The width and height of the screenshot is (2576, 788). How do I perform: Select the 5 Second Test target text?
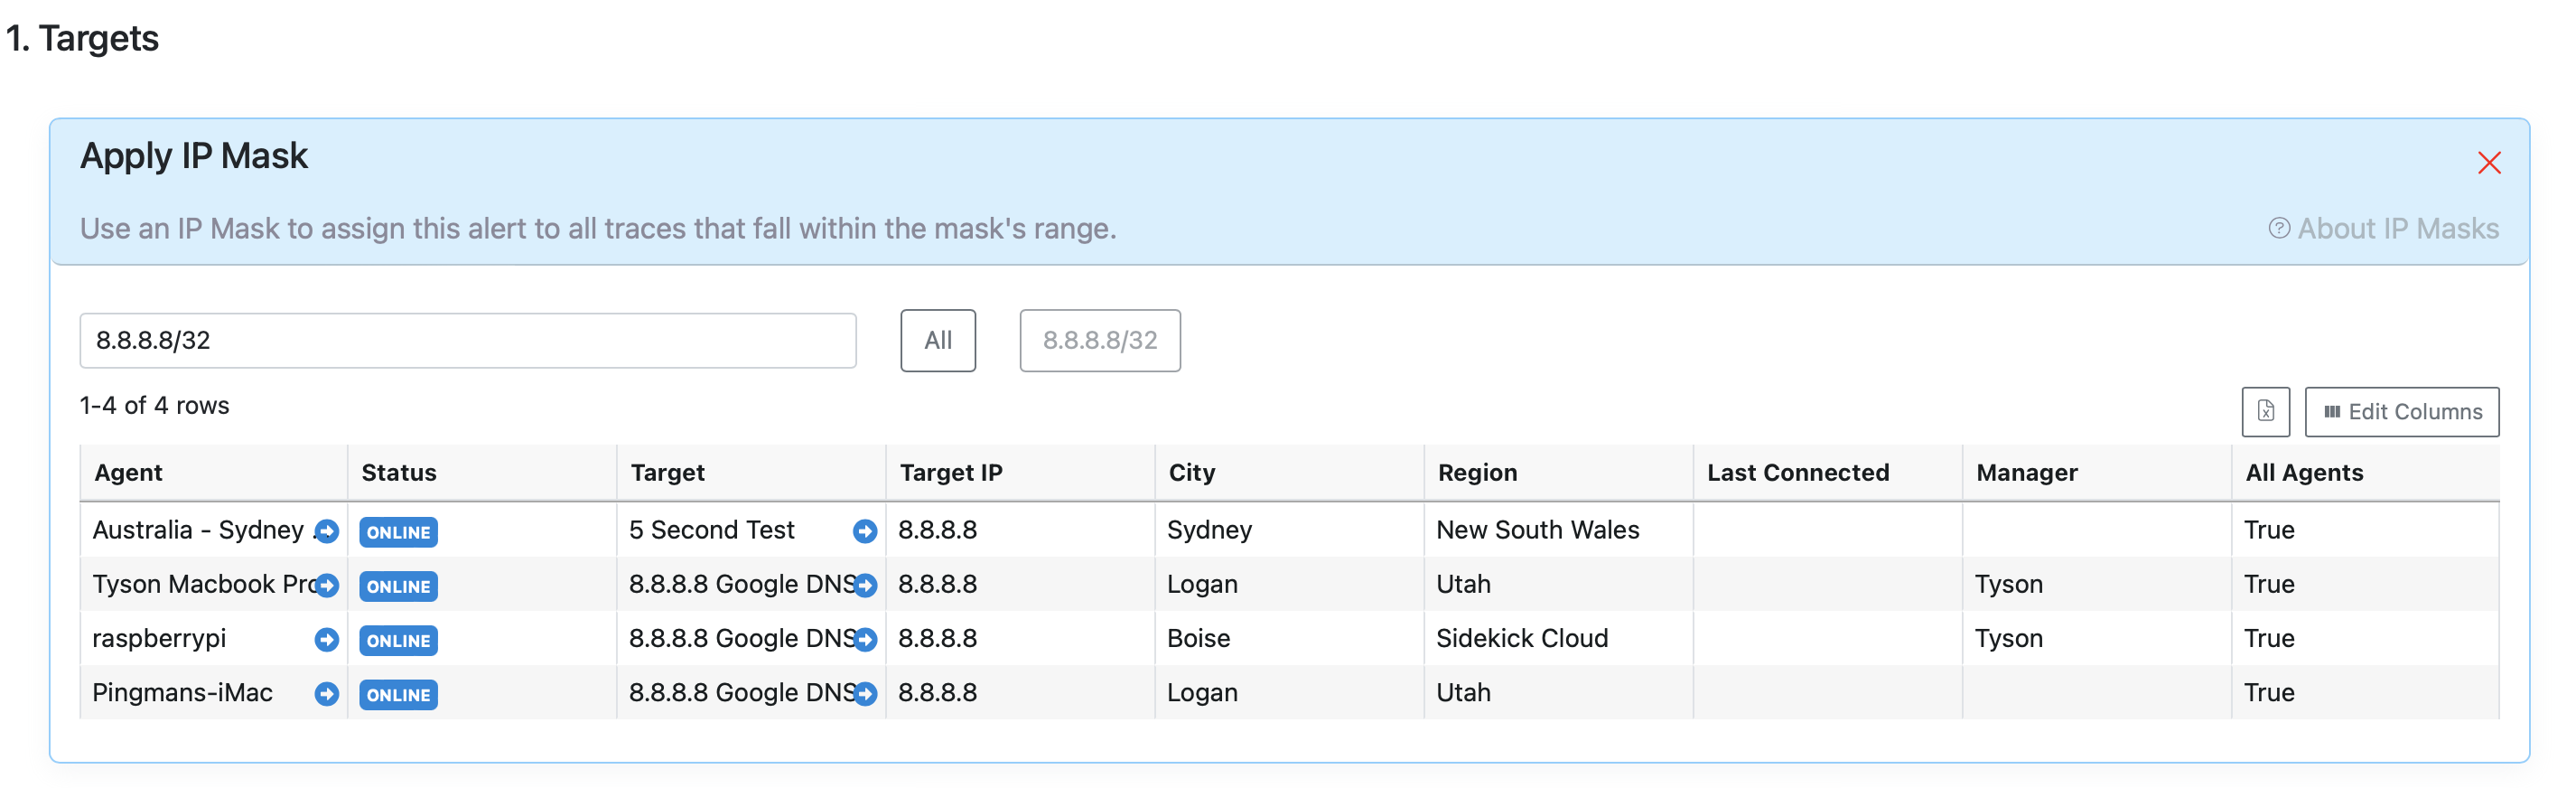pyautogui.click(x=711, y=530)
